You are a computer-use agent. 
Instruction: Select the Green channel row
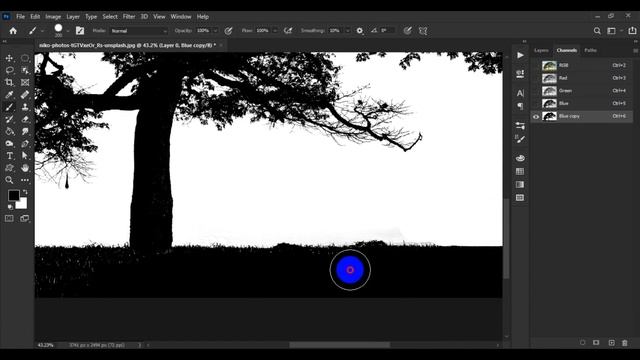click(582, 91)
